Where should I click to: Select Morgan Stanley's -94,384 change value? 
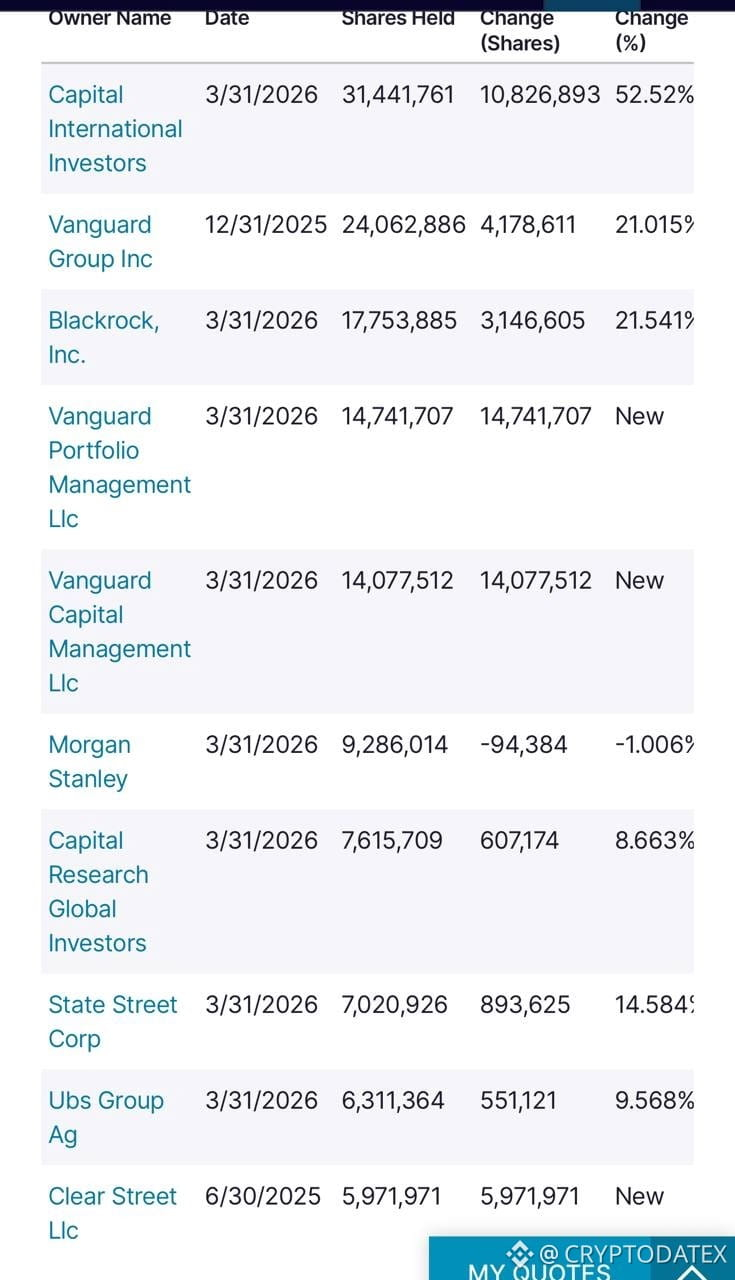[x=524, y=745]
